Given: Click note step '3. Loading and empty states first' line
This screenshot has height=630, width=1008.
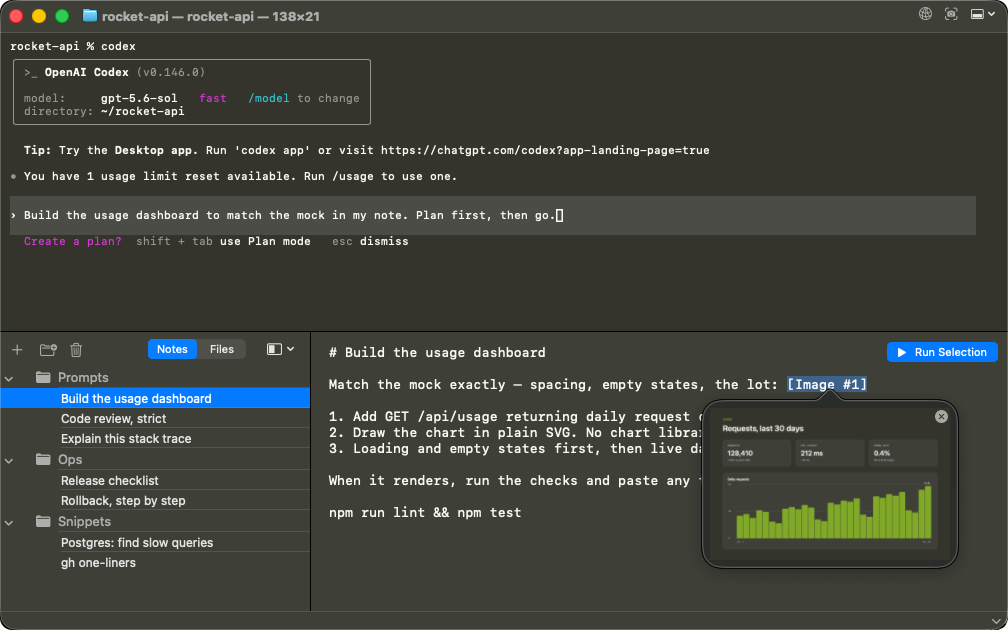Looking at the screenshot, I should tap(514, 449).
